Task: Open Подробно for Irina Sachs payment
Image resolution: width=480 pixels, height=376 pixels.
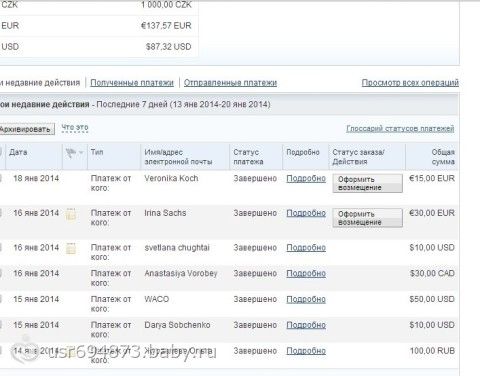Action: point(306,213)
